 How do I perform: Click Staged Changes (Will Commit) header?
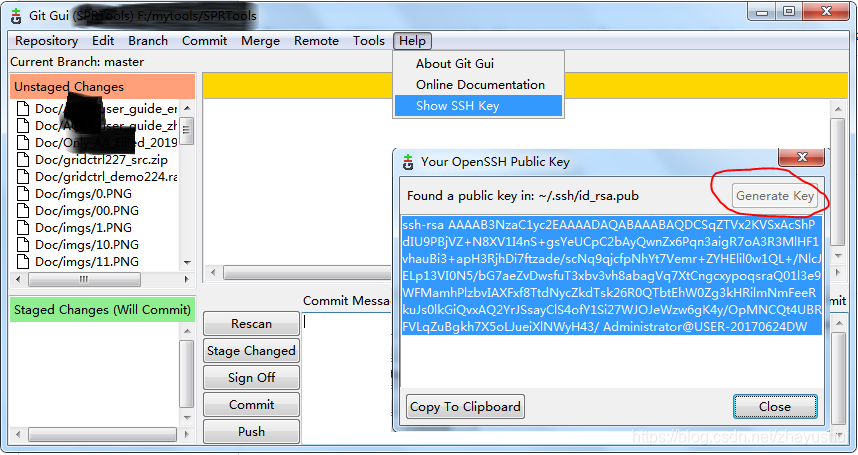point(102,310)
